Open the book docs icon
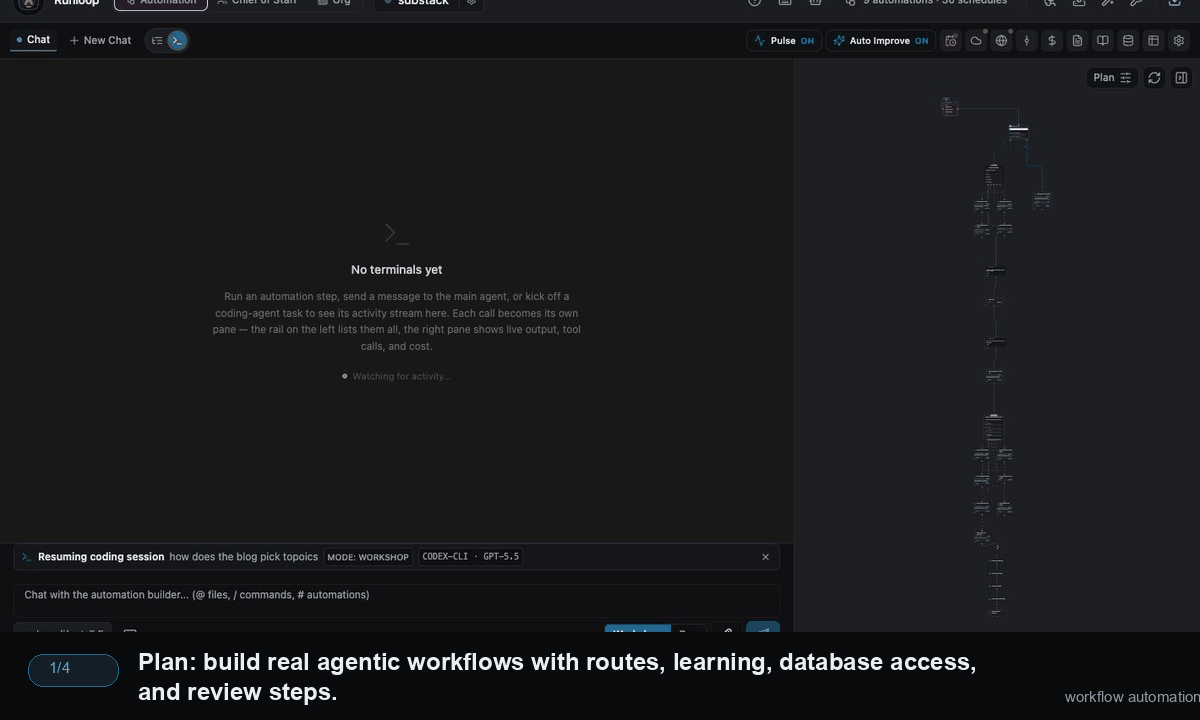The image size is (1200, 720). tap(1103, 41)
